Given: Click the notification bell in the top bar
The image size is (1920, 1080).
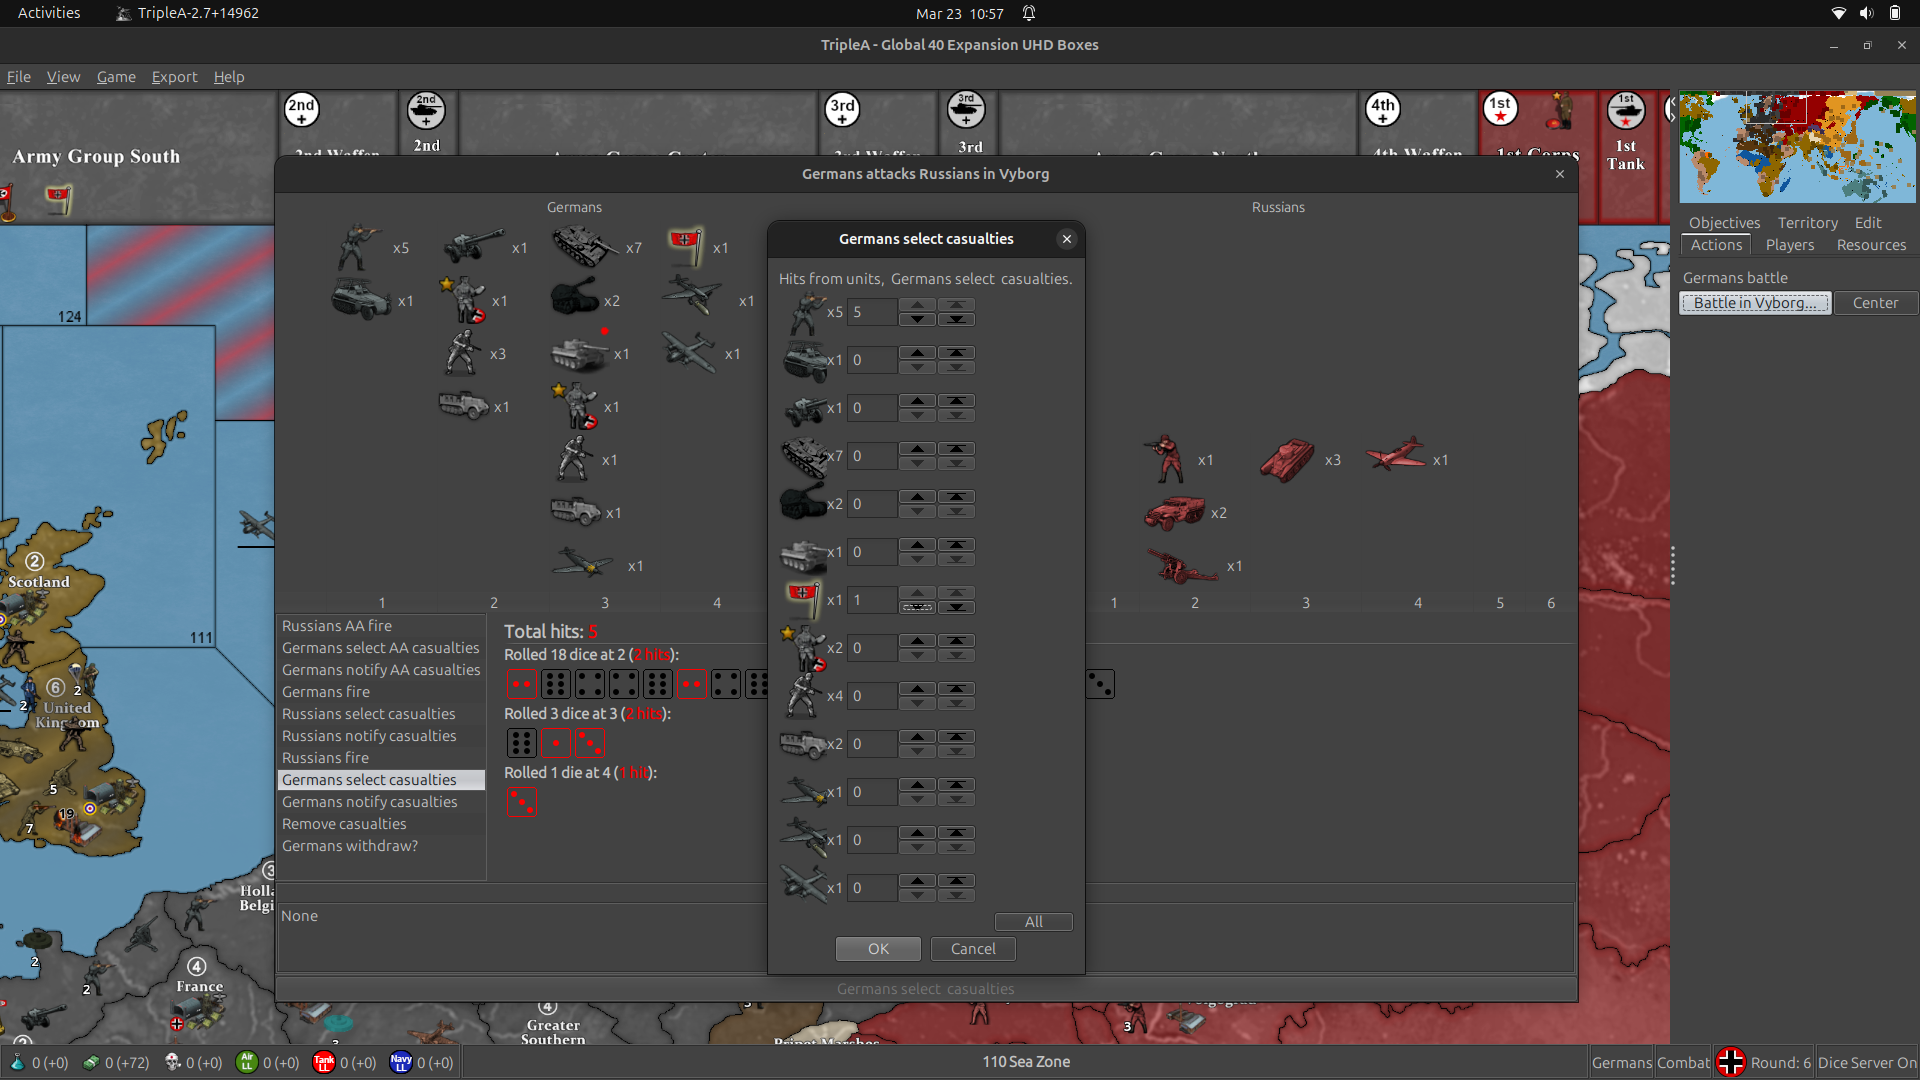Looking at the screenshot, I should point(1029,13).
